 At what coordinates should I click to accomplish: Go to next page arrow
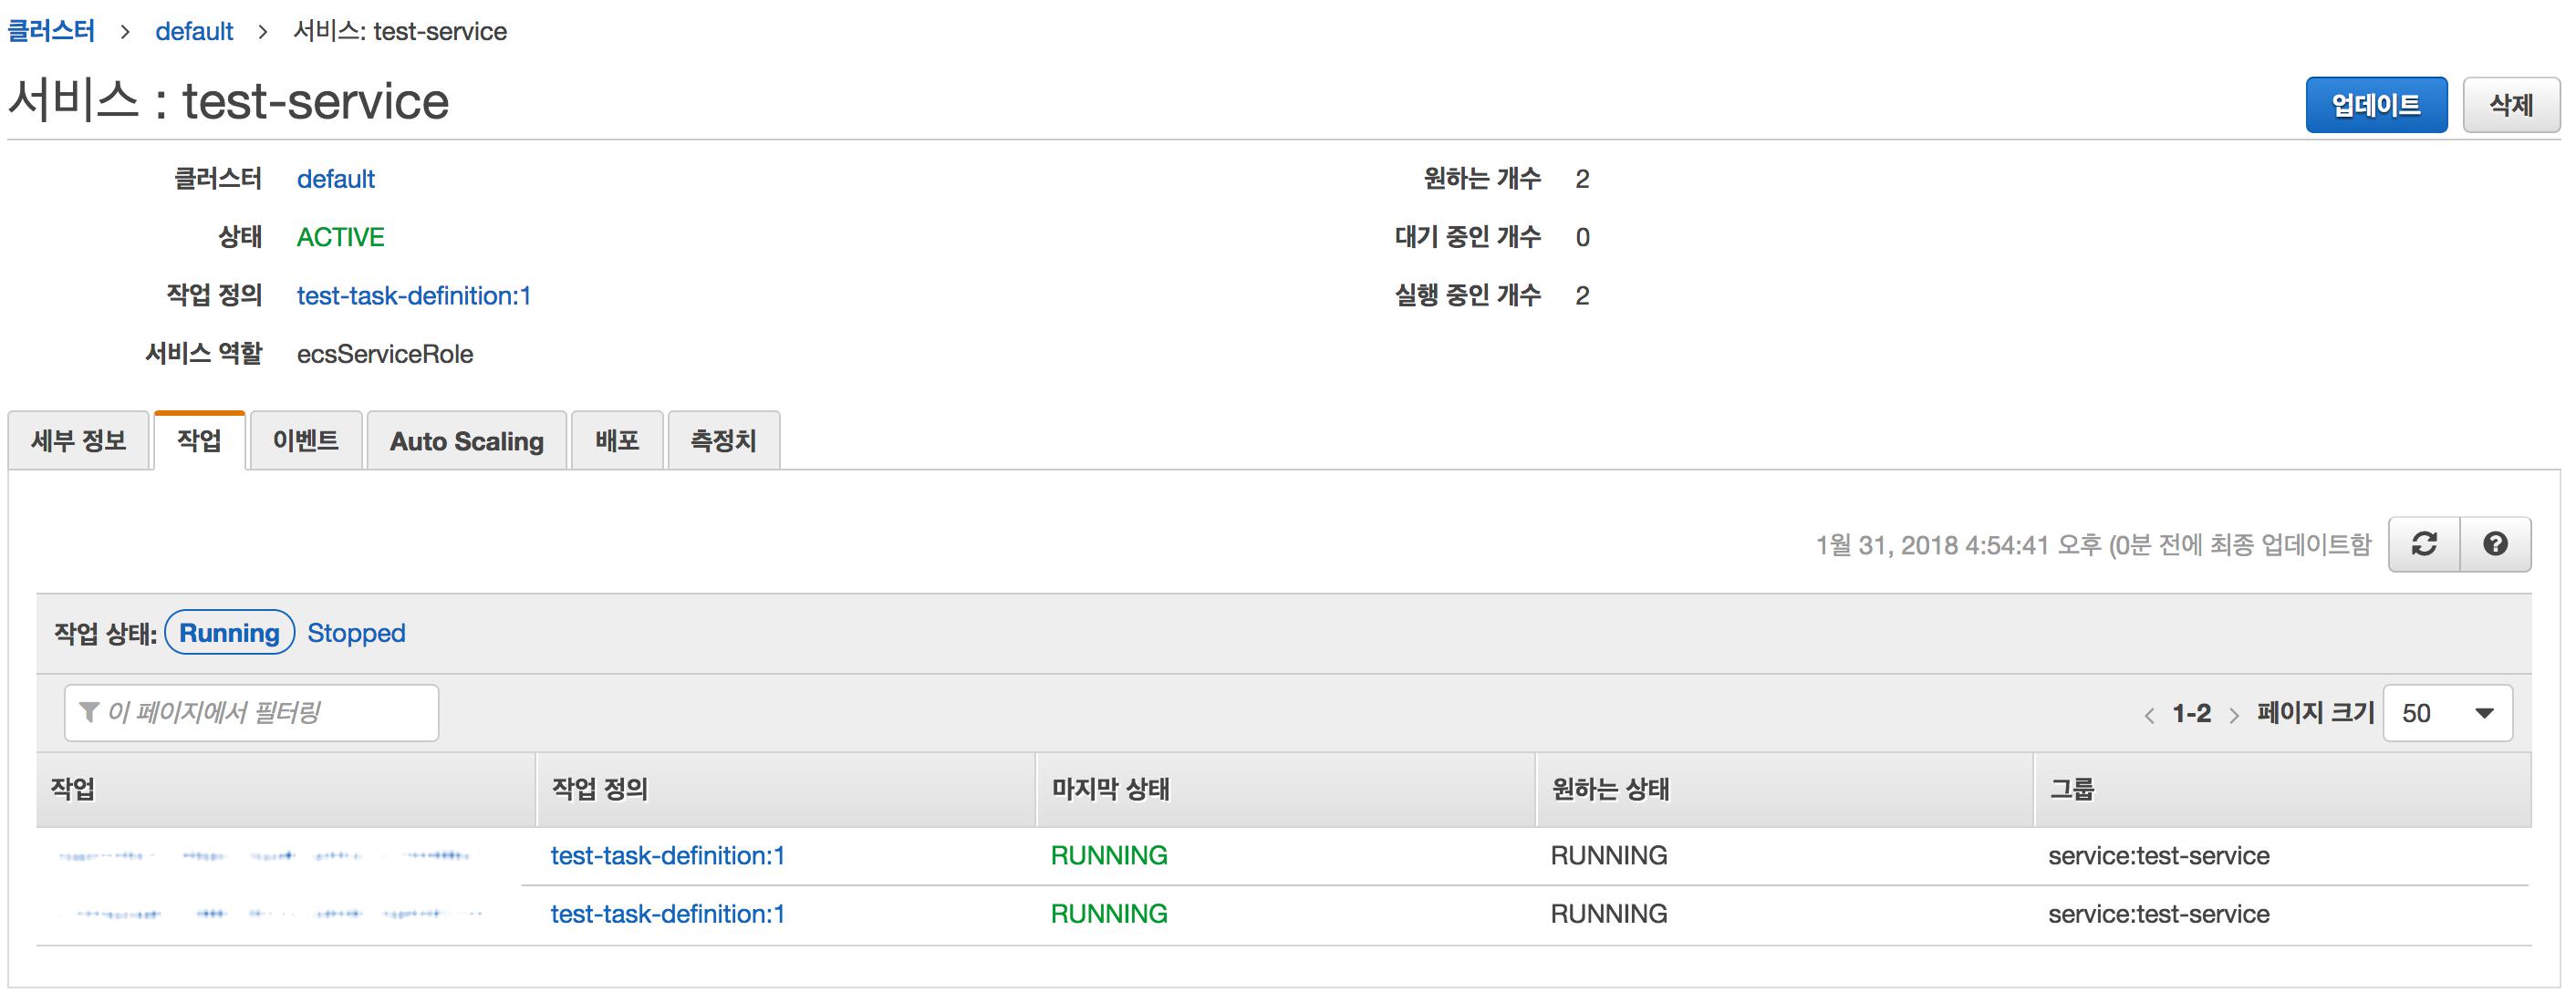click(x=2234, y=715)
